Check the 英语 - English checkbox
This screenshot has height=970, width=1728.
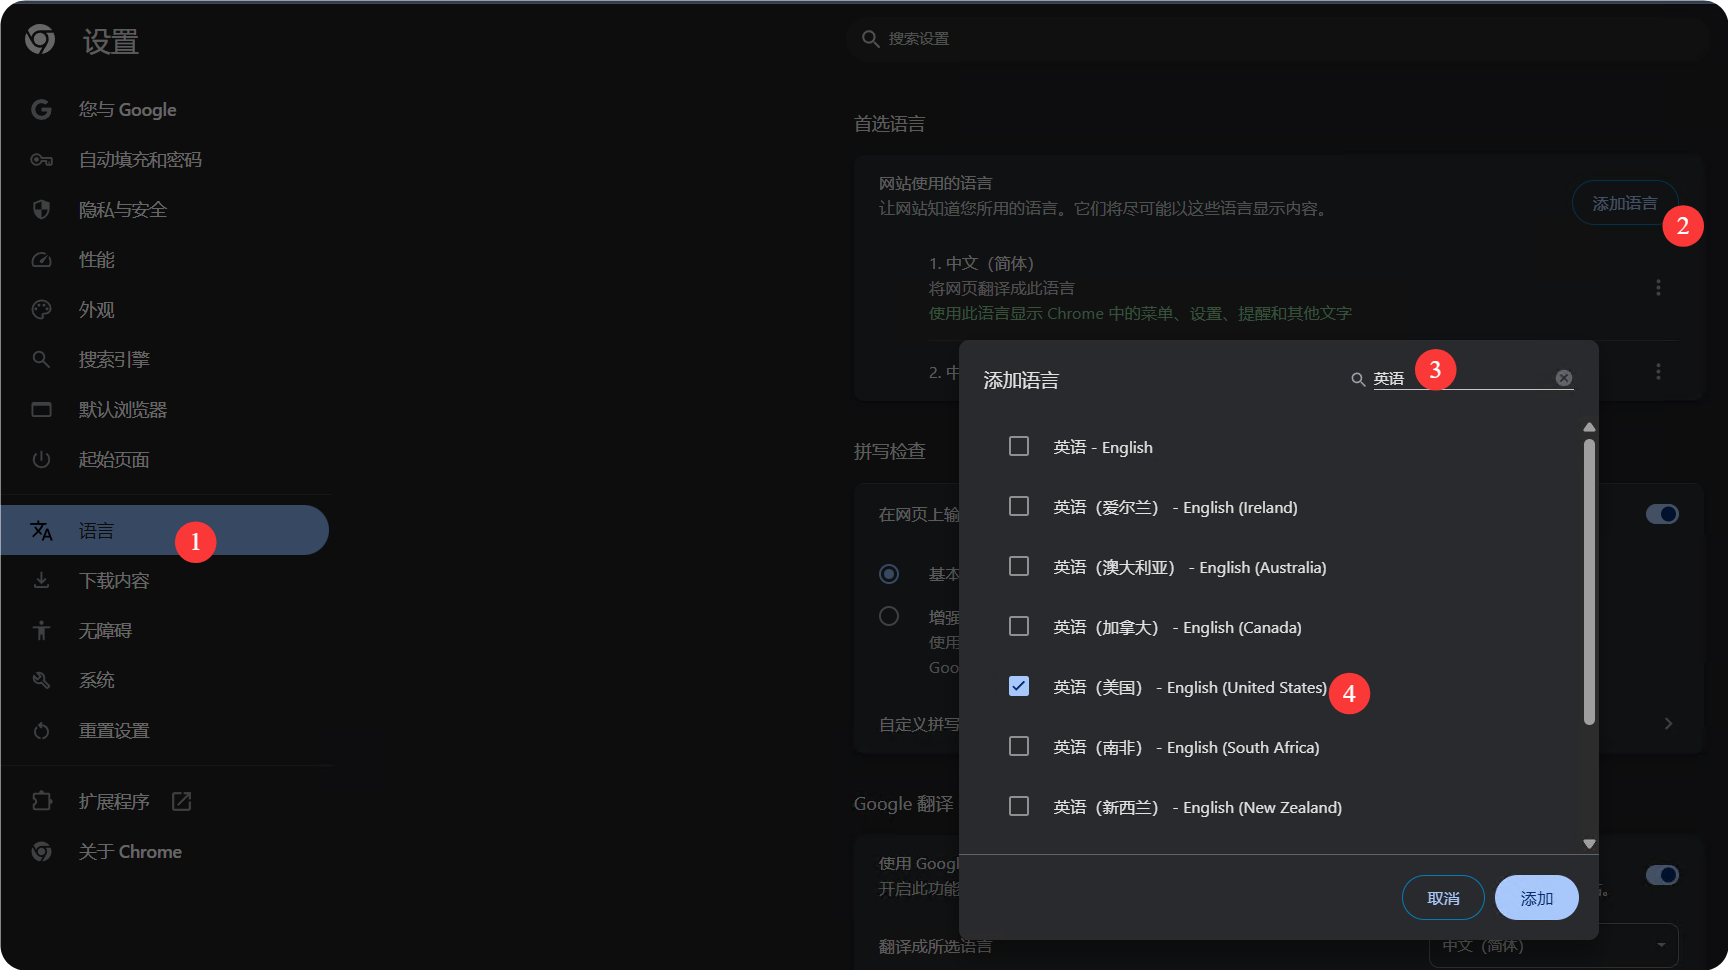(x=1019, y=446)
